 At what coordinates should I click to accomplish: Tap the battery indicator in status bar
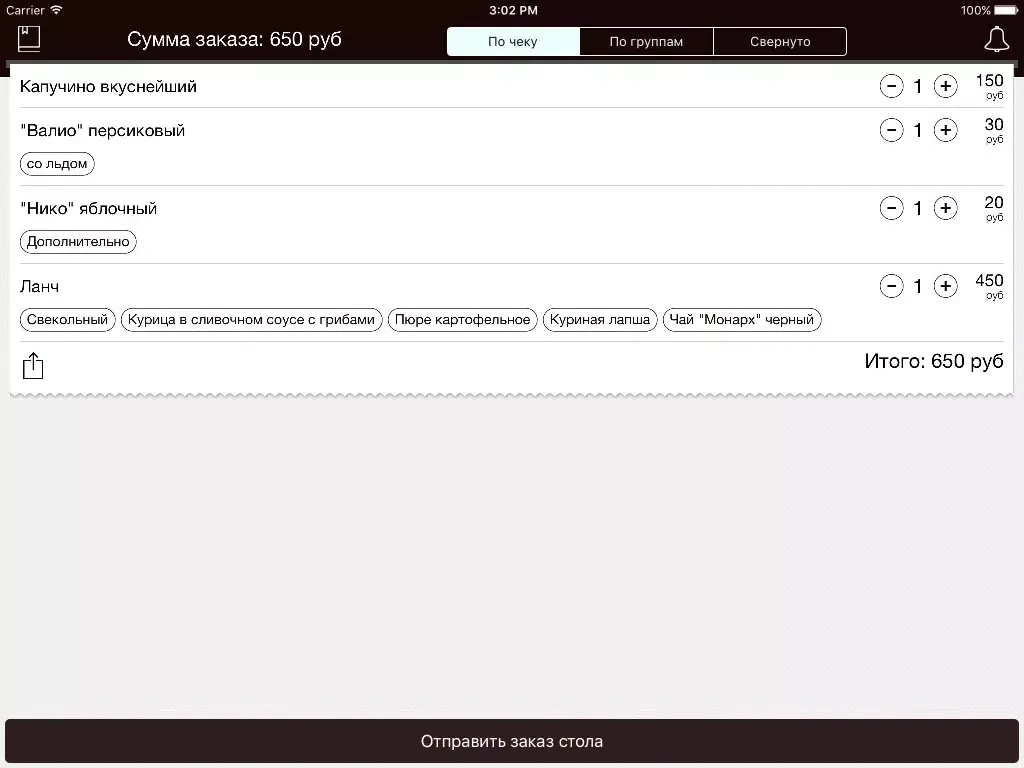pos(1006,10)
